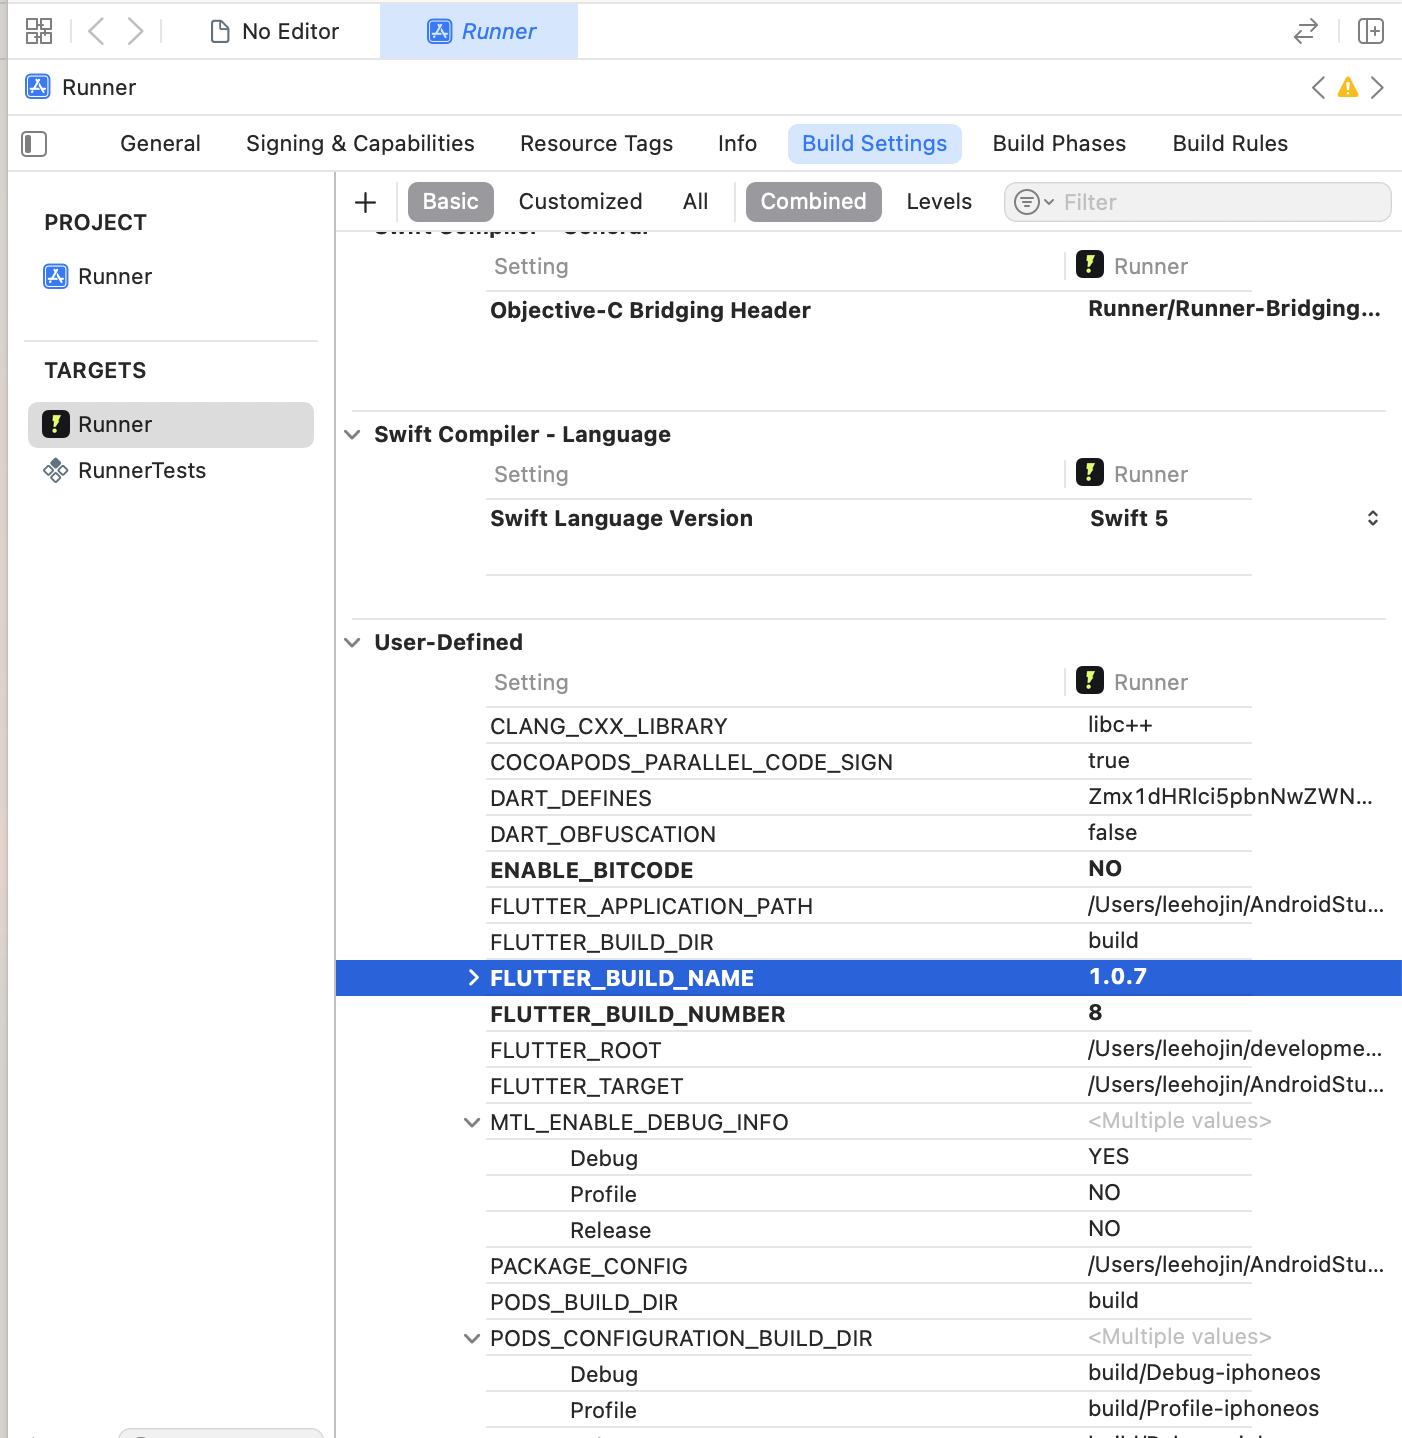
Task: Collapse Swift Compiler - Language section
Action: (x=352, y=435)
